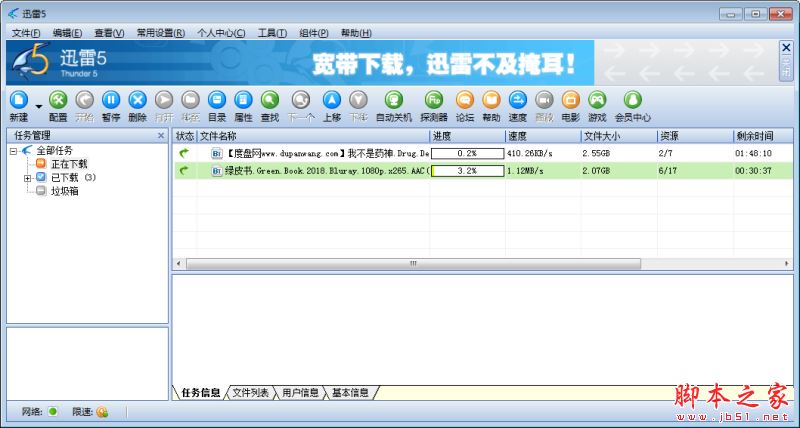Close the banner advertisement with X

pyautogui.click(x=786, y=48)
